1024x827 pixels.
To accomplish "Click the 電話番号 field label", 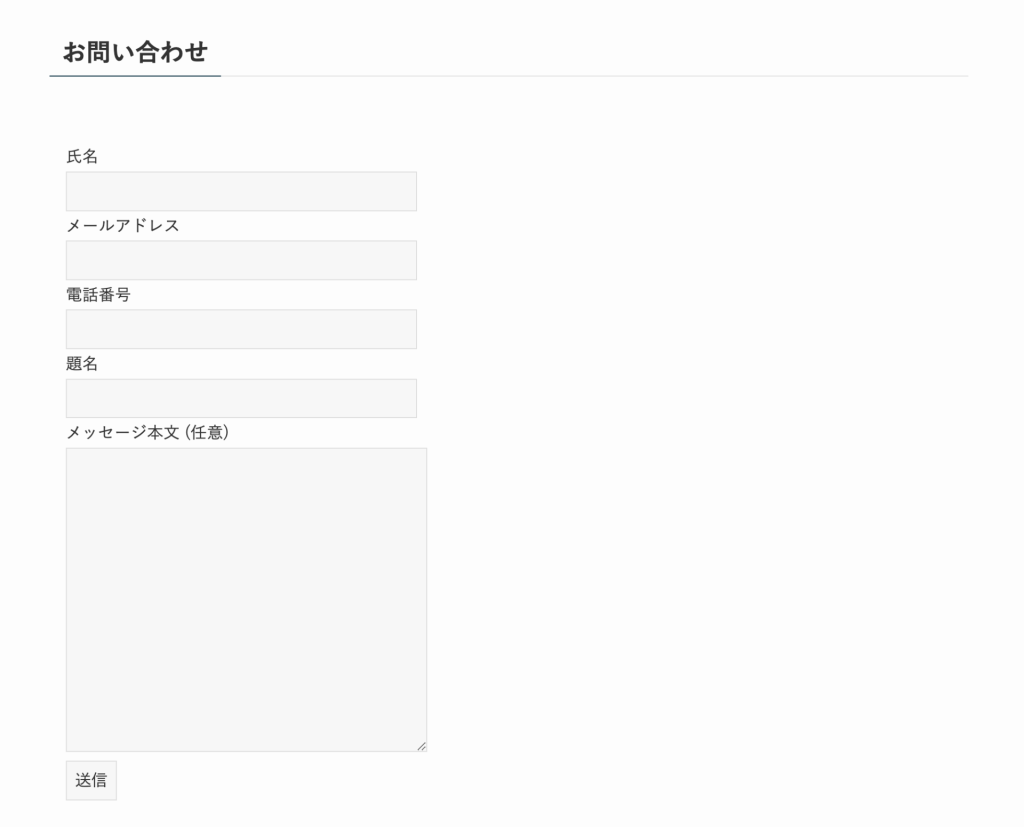I will point(98,295).
